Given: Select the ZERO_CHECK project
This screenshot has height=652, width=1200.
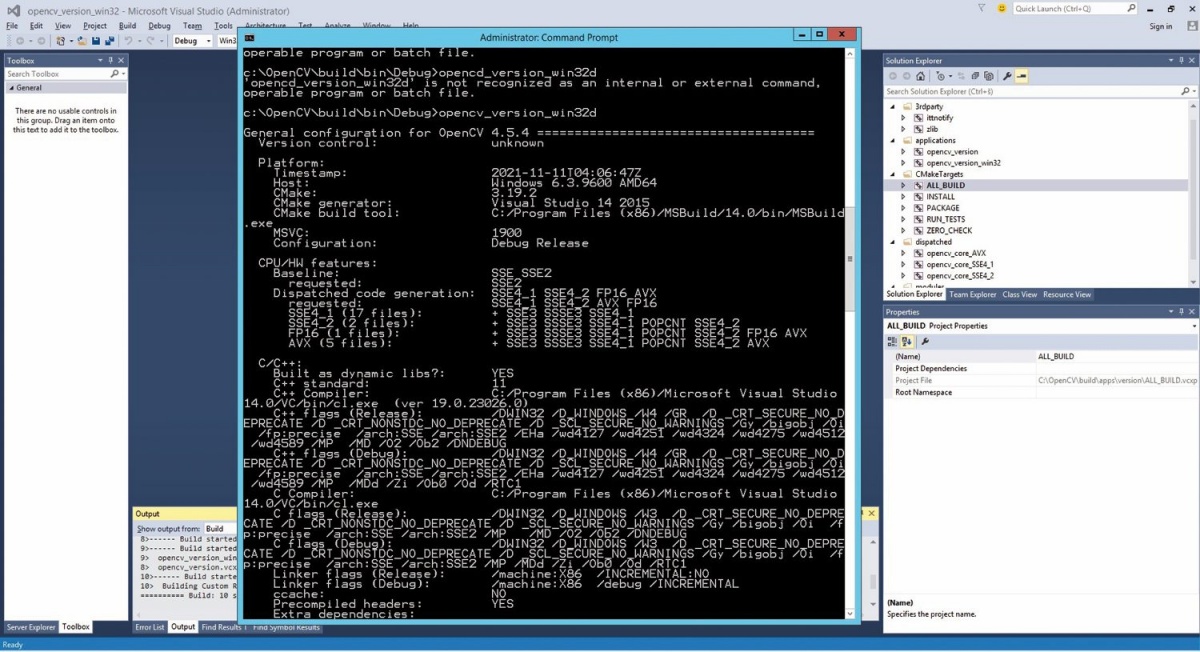Looking at the screenshot, I should pos(949,231).
